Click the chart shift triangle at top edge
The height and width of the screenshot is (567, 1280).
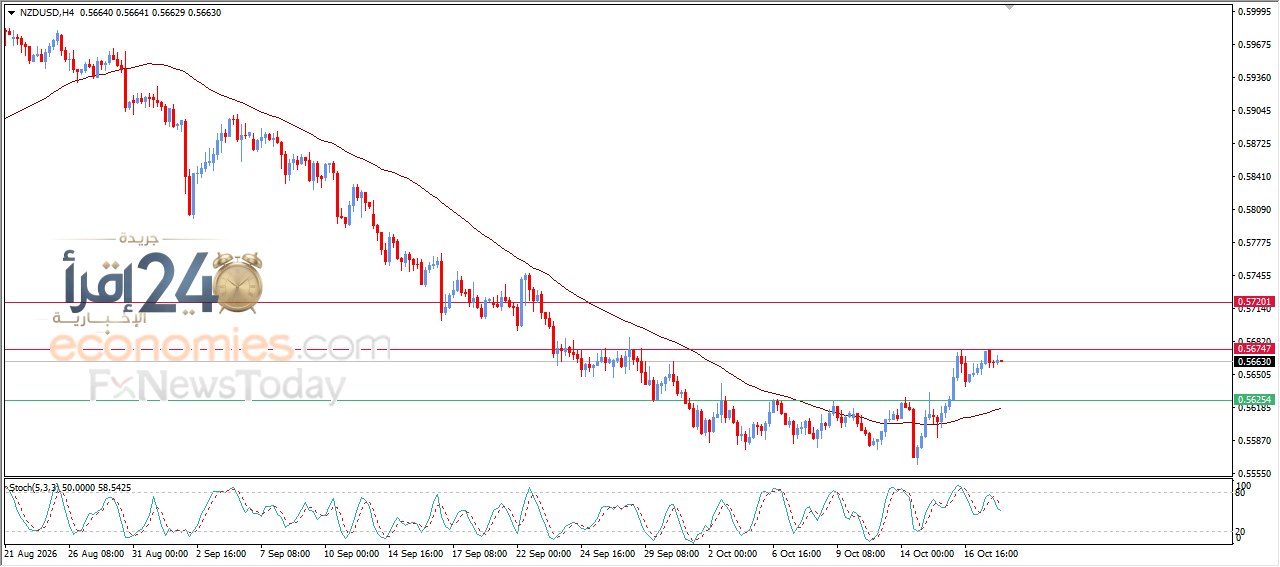tap(1010, 7)
